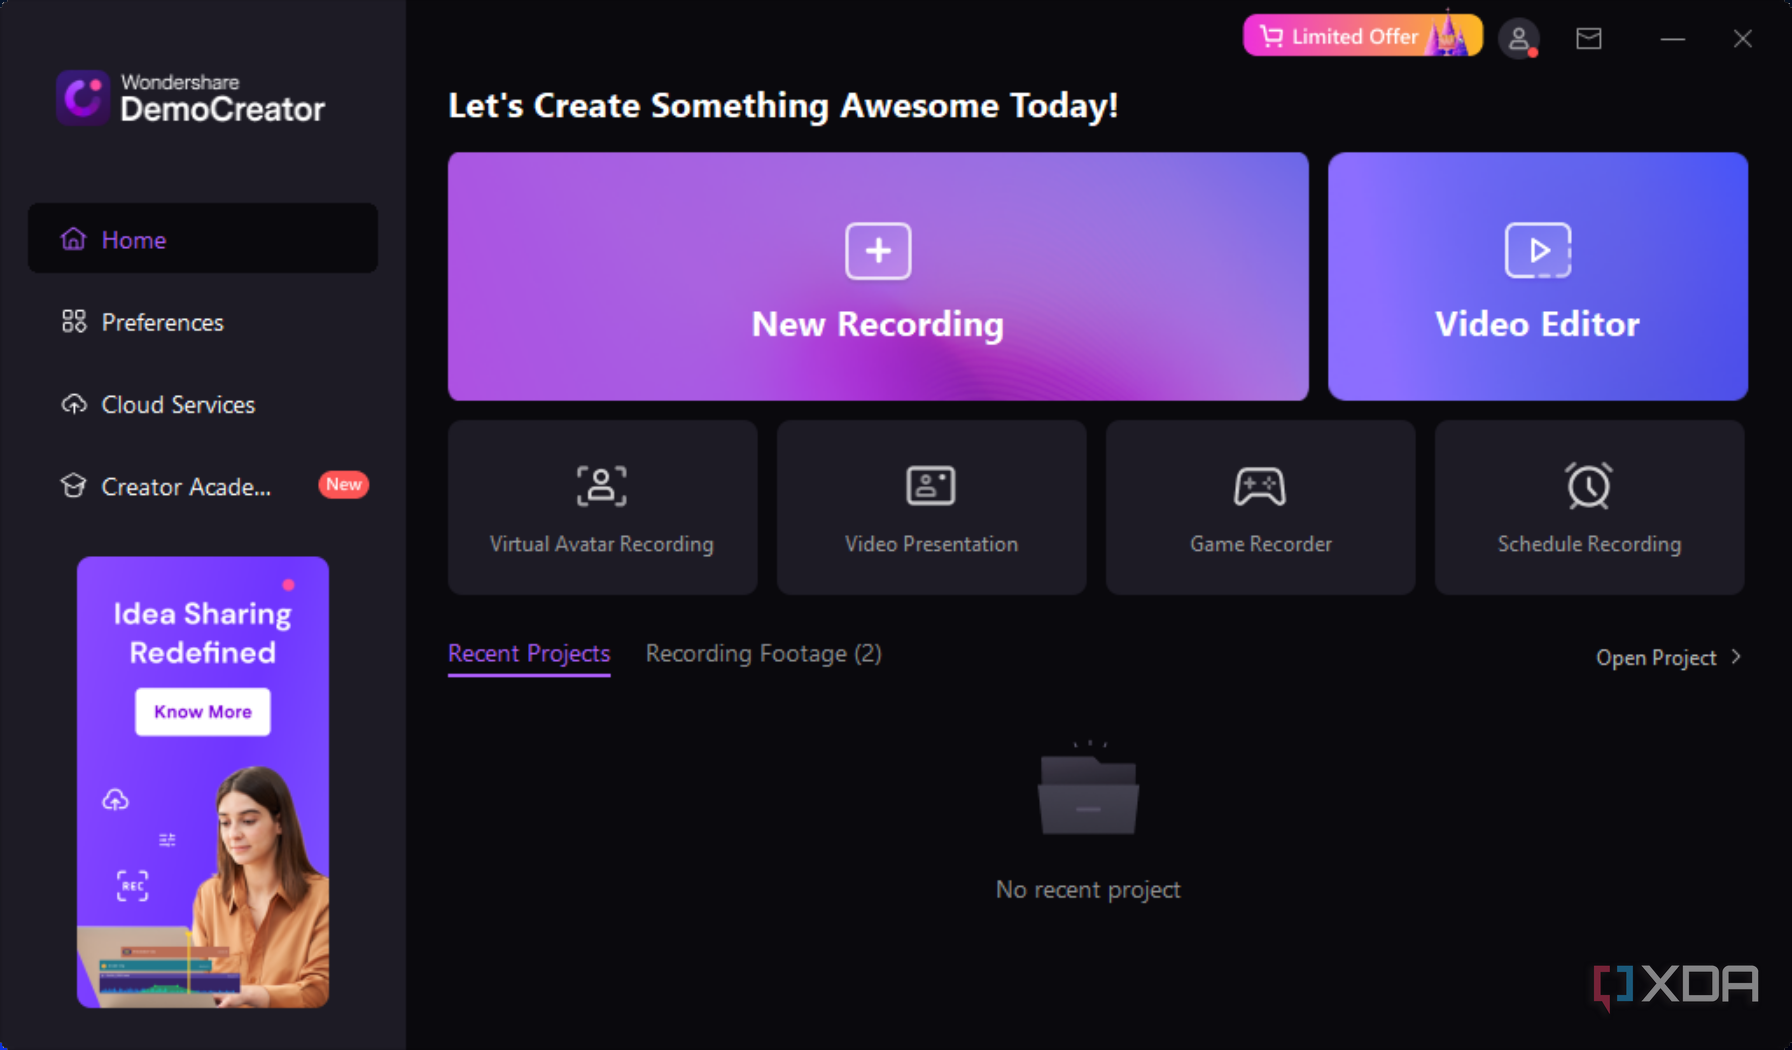The width and height of the screenshot is (1792, 1050).
Task: Open the Game Recorder card
Action: point(1260,507)
